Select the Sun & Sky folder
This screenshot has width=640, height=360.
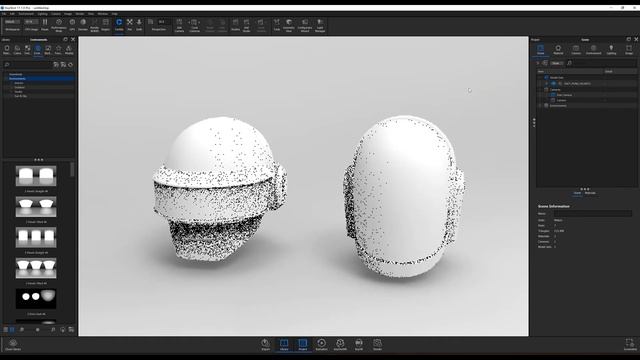(x=20, y=96)
